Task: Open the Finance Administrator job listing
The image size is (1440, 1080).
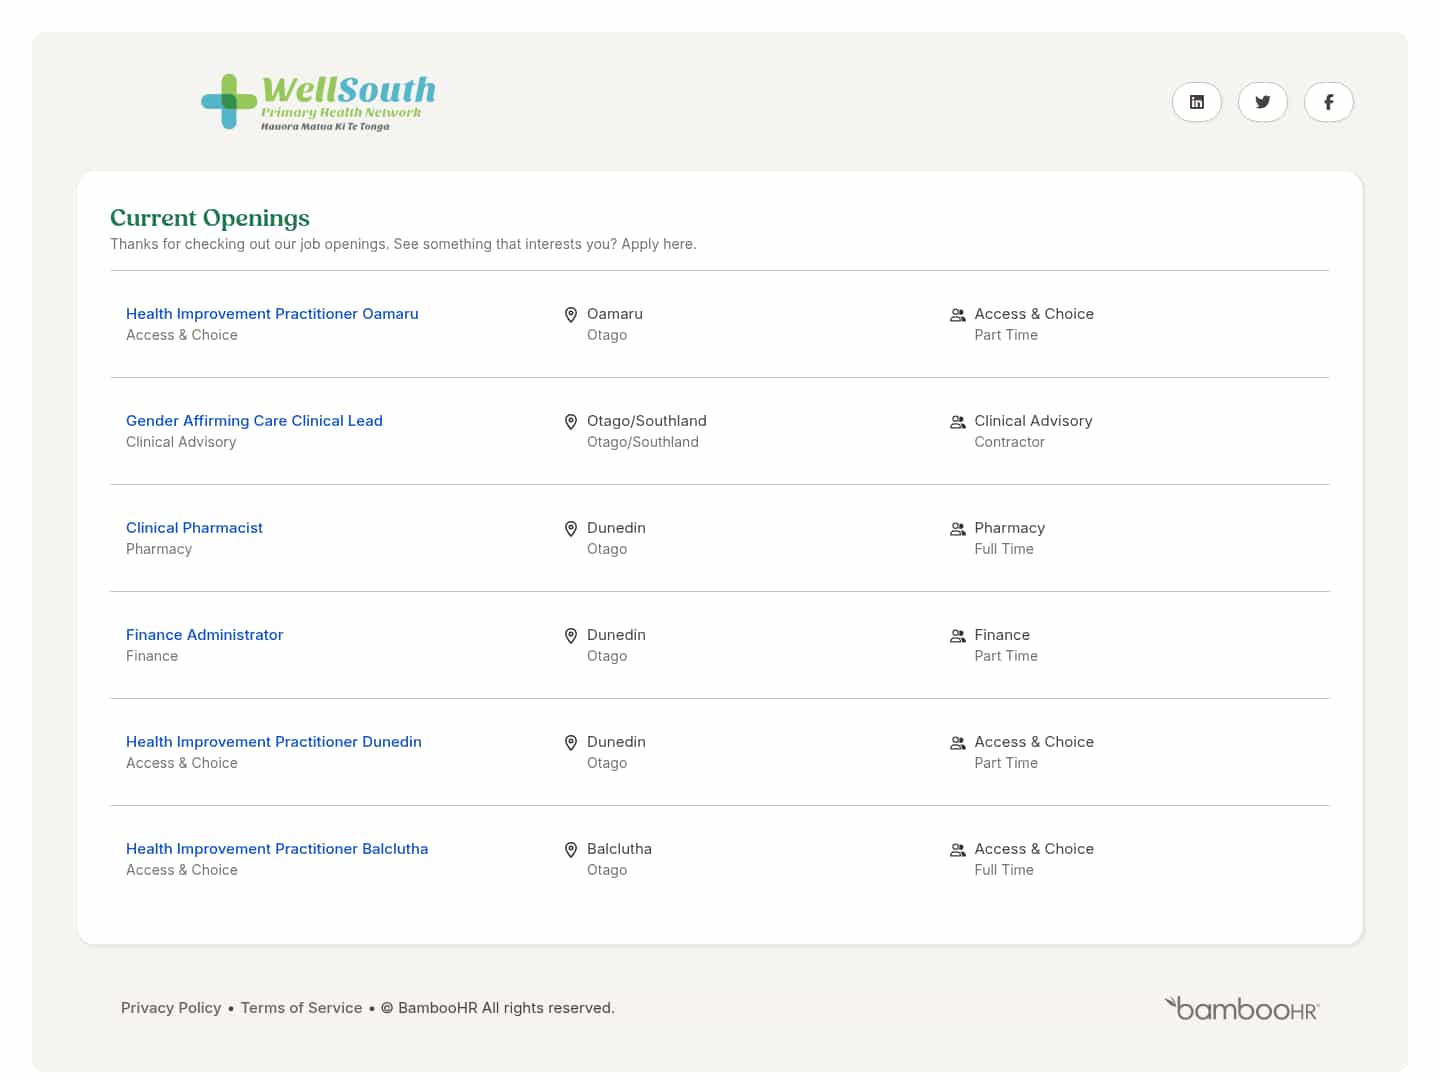Action: pos(204,634)
